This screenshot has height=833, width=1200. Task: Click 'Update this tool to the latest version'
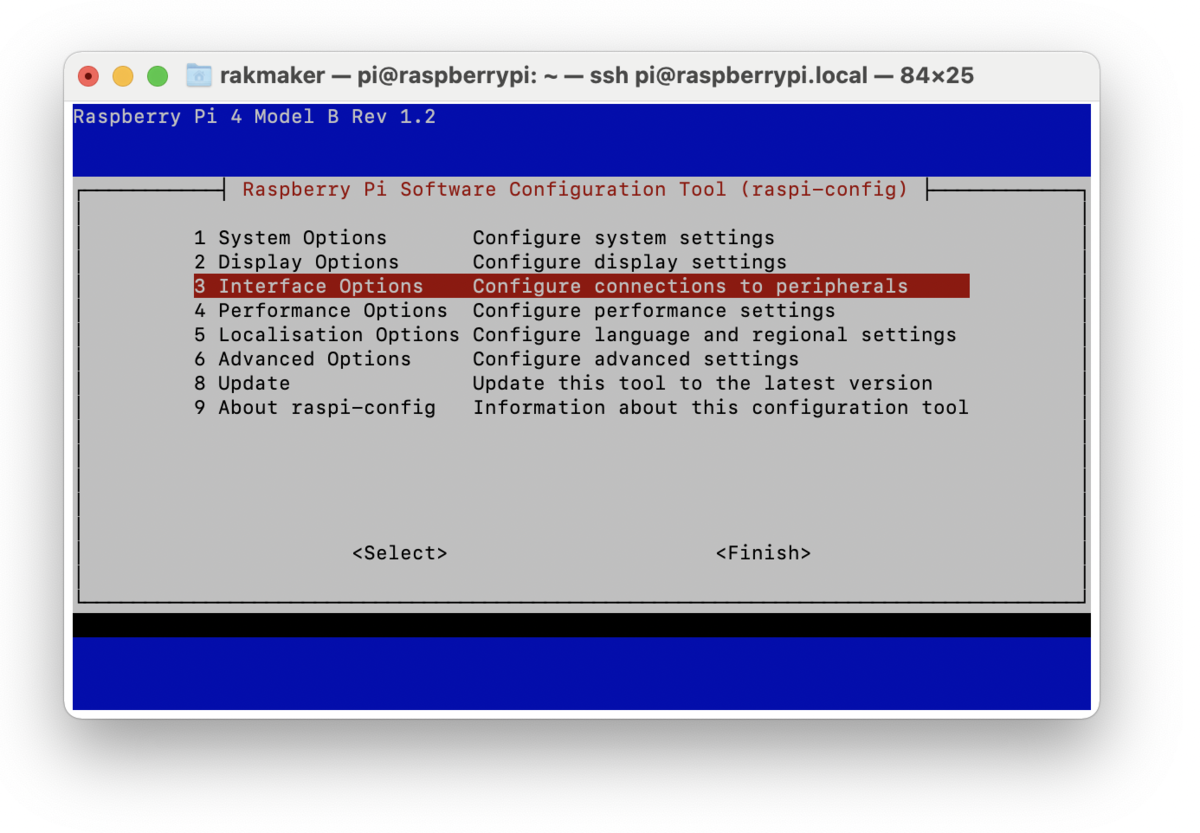(702, 383)
